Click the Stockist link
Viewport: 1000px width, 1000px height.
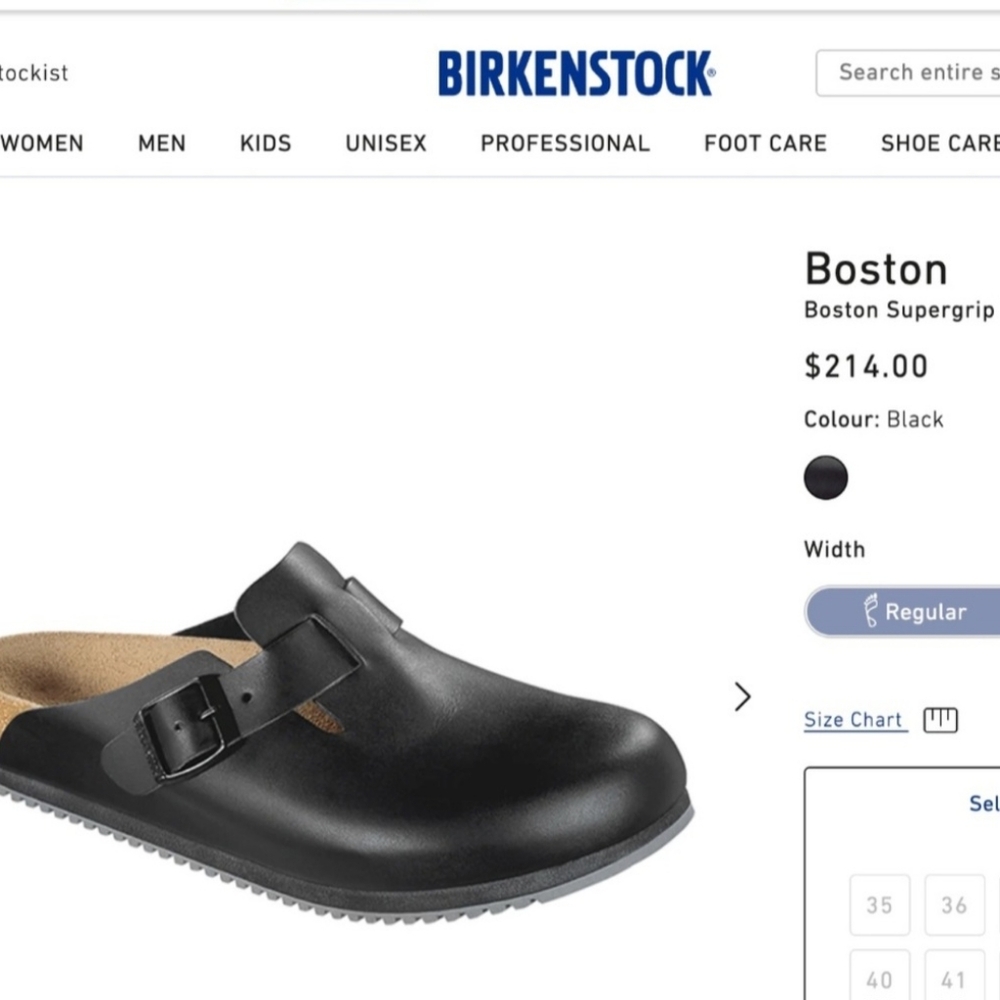(x=33, y=72)
